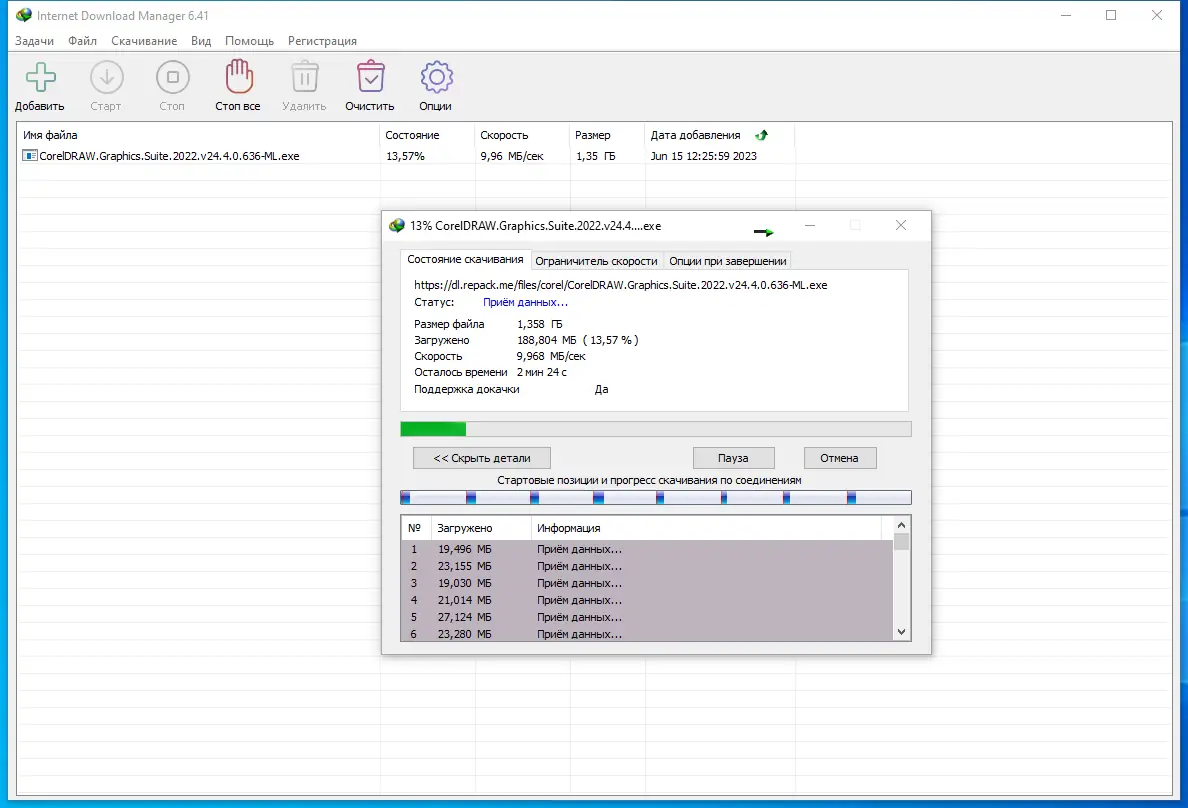Click scroll-up arrow in connections list
The width and height of the screenshot is (1188, 808).
pyautogui.click(x=901, y=525)
